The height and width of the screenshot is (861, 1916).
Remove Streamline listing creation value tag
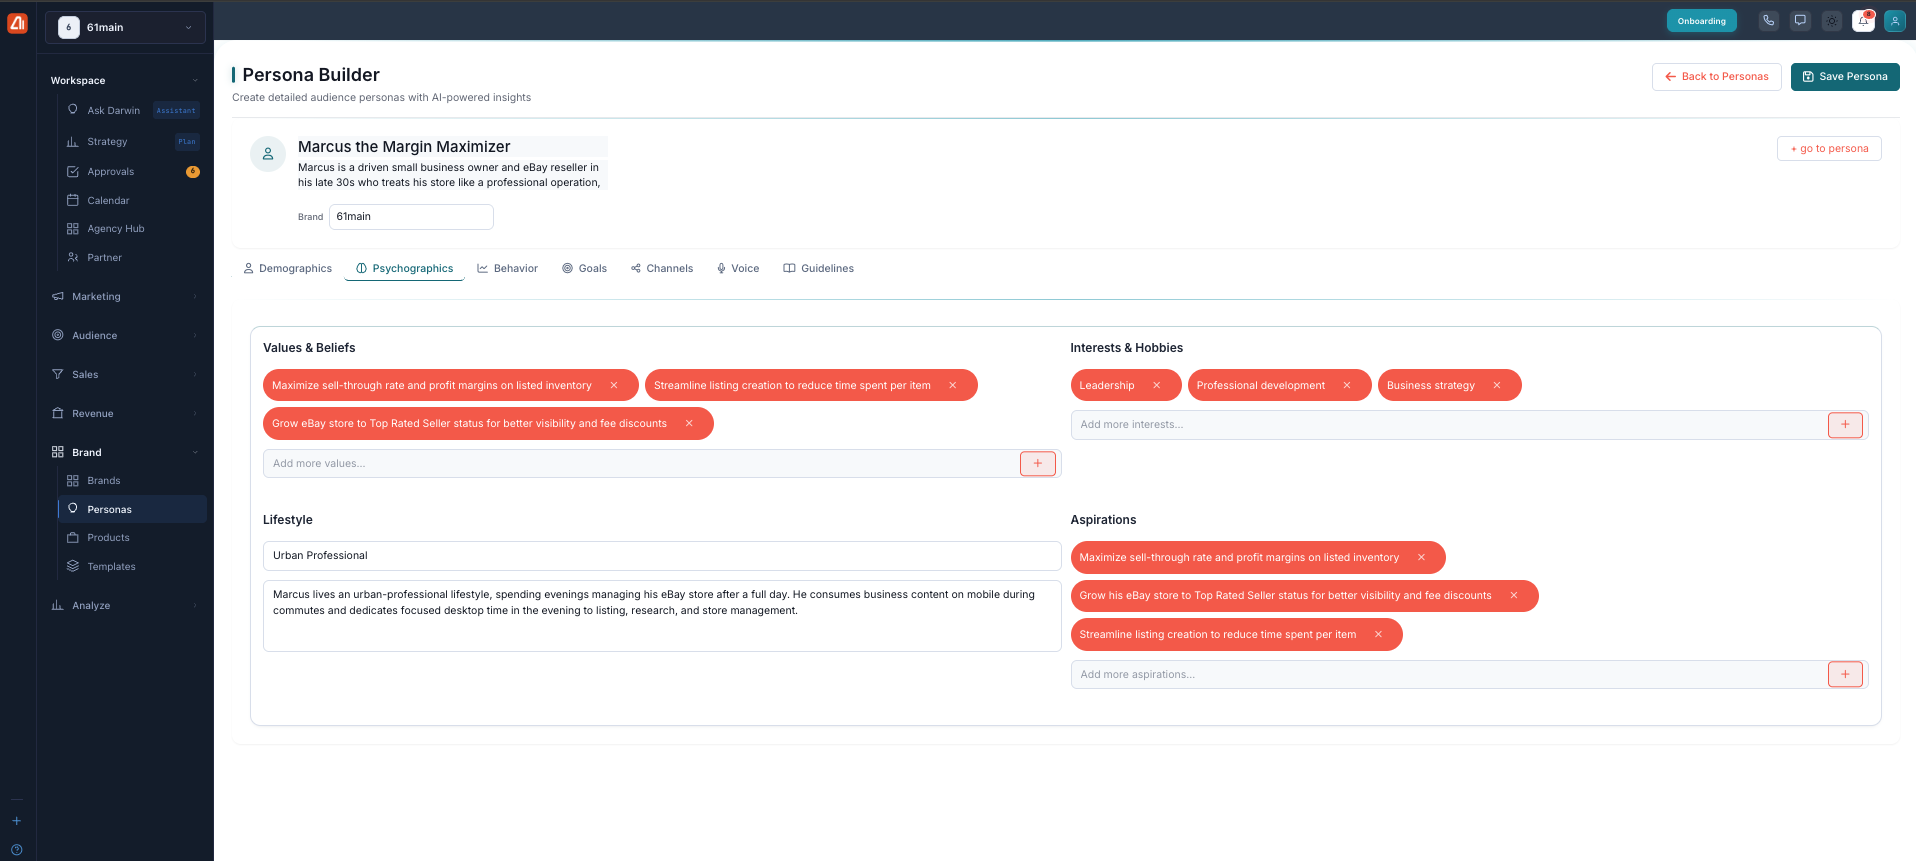953,386
